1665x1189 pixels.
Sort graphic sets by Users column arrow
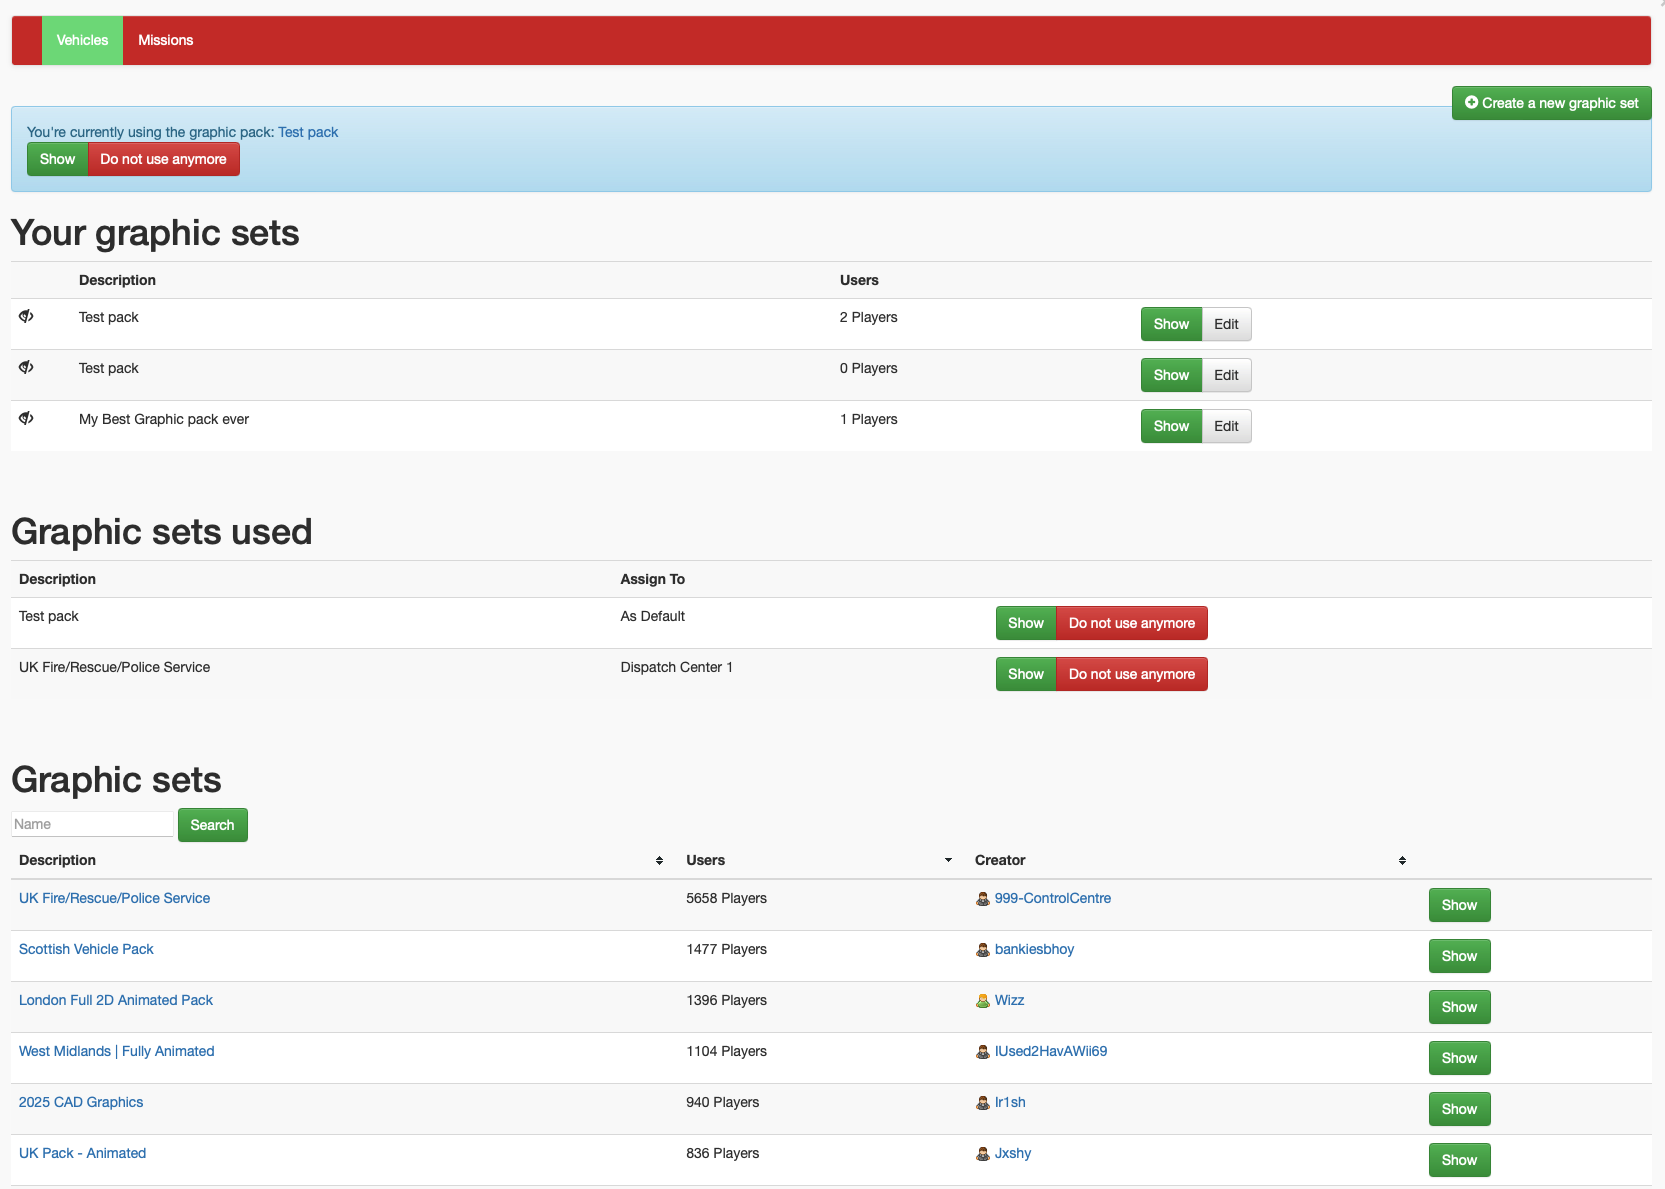(x=948, y=861)
